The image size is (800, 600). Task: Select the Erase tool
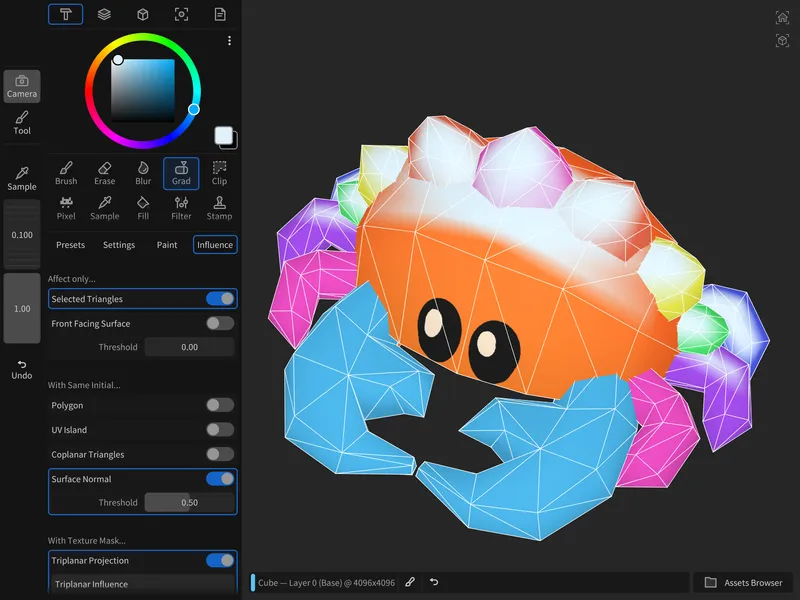click(x=104, y=173)
